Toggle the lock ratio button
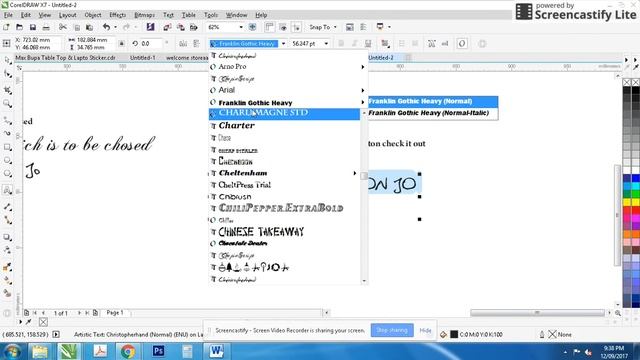 tap(122, 44)
